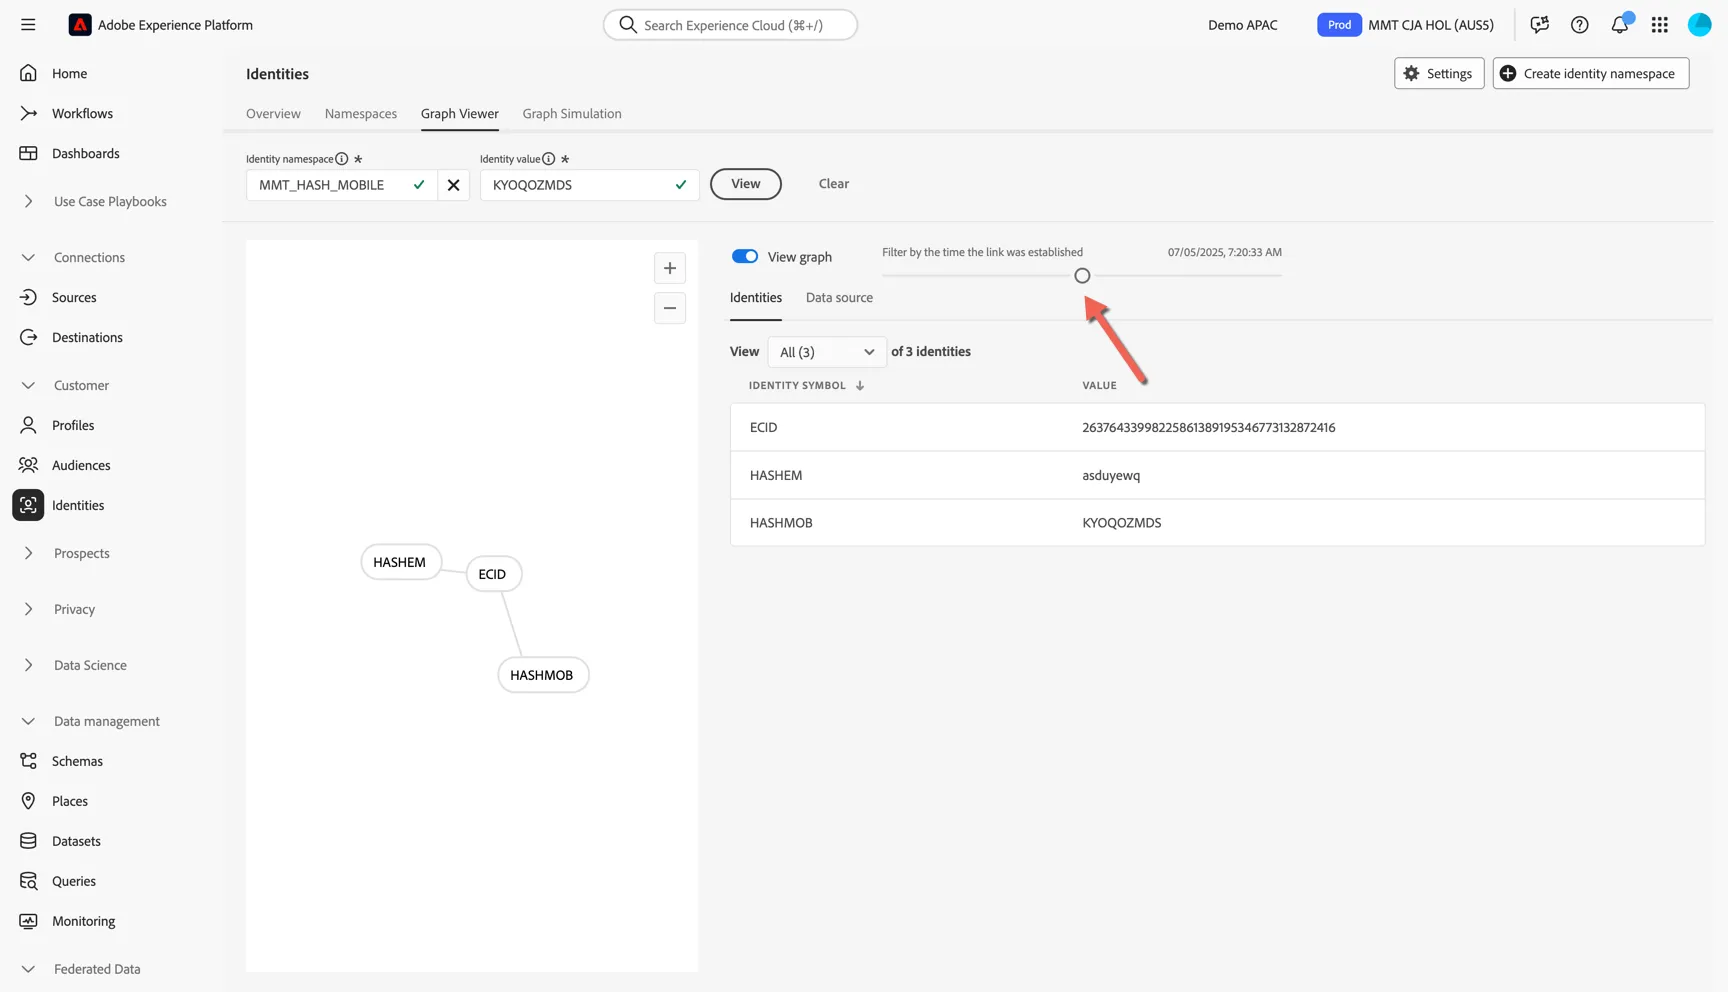The width and height of the screenshot is (1728, 992).
Task: Click the Identity value input field
Action: pyautogui.click(x=589, y=185)
